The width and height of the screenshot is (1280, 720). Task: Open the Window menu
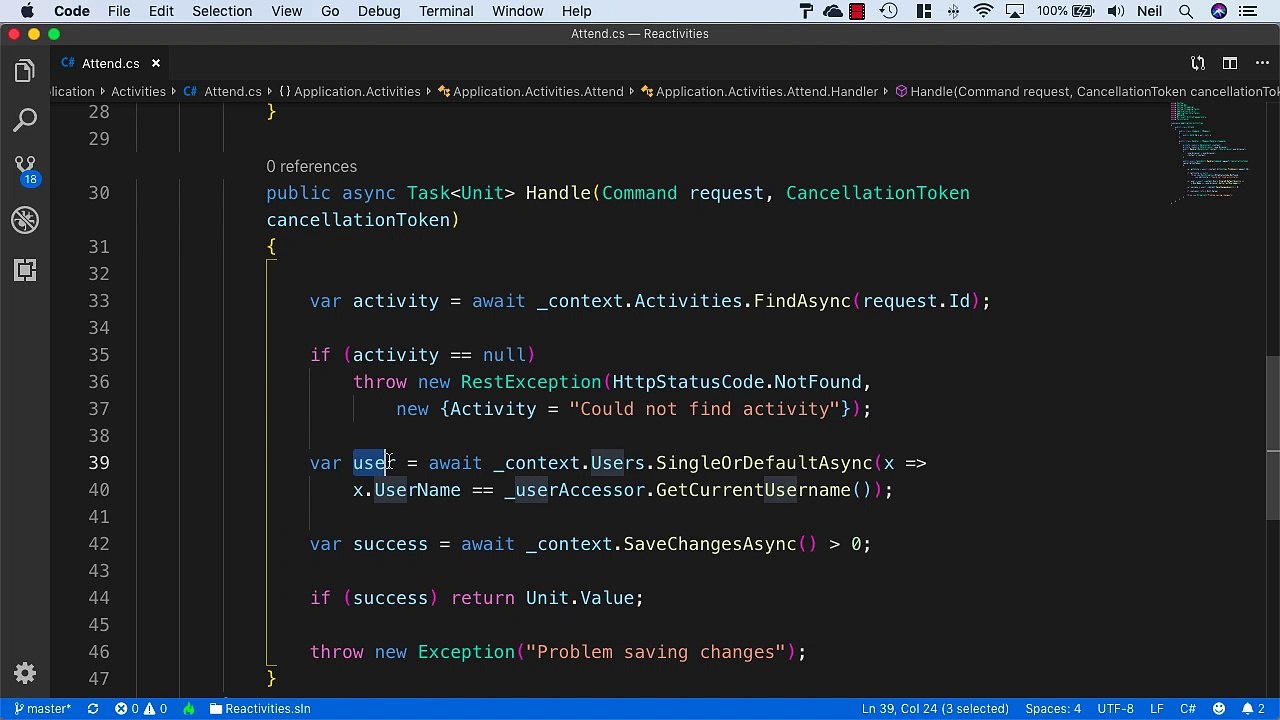click(518, 11)
